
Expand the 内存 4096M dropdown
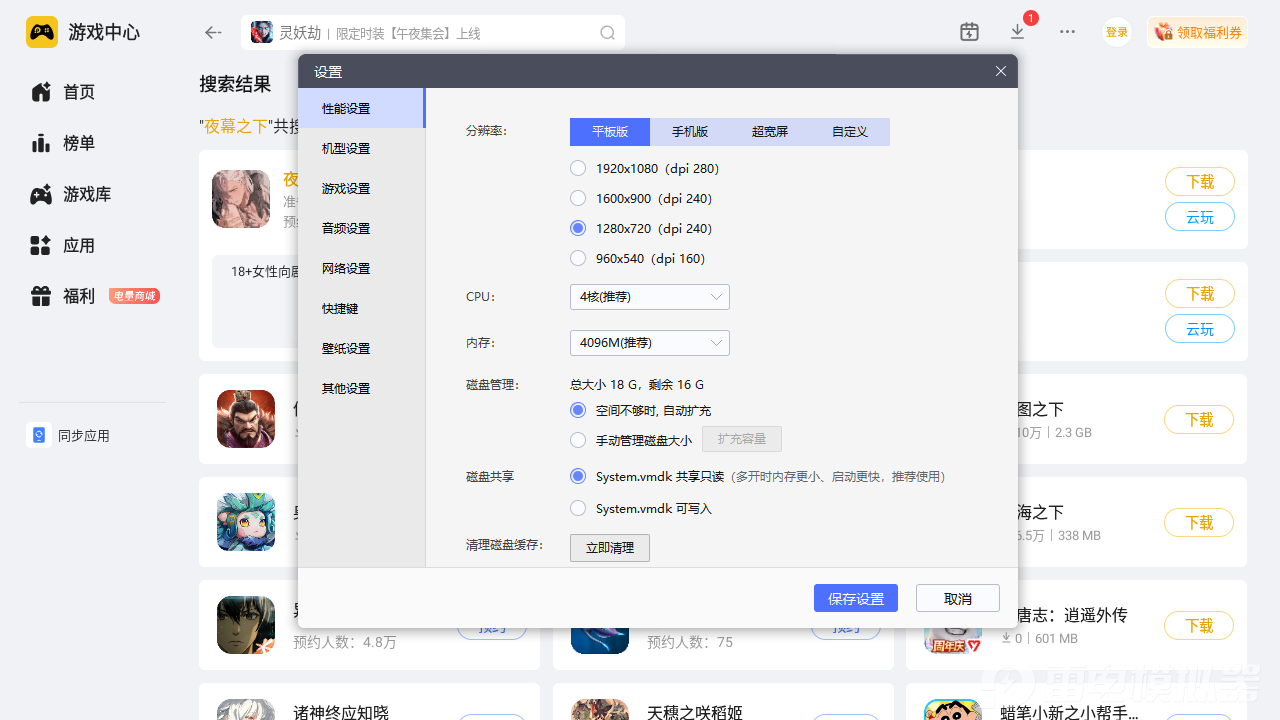point(649,343)
